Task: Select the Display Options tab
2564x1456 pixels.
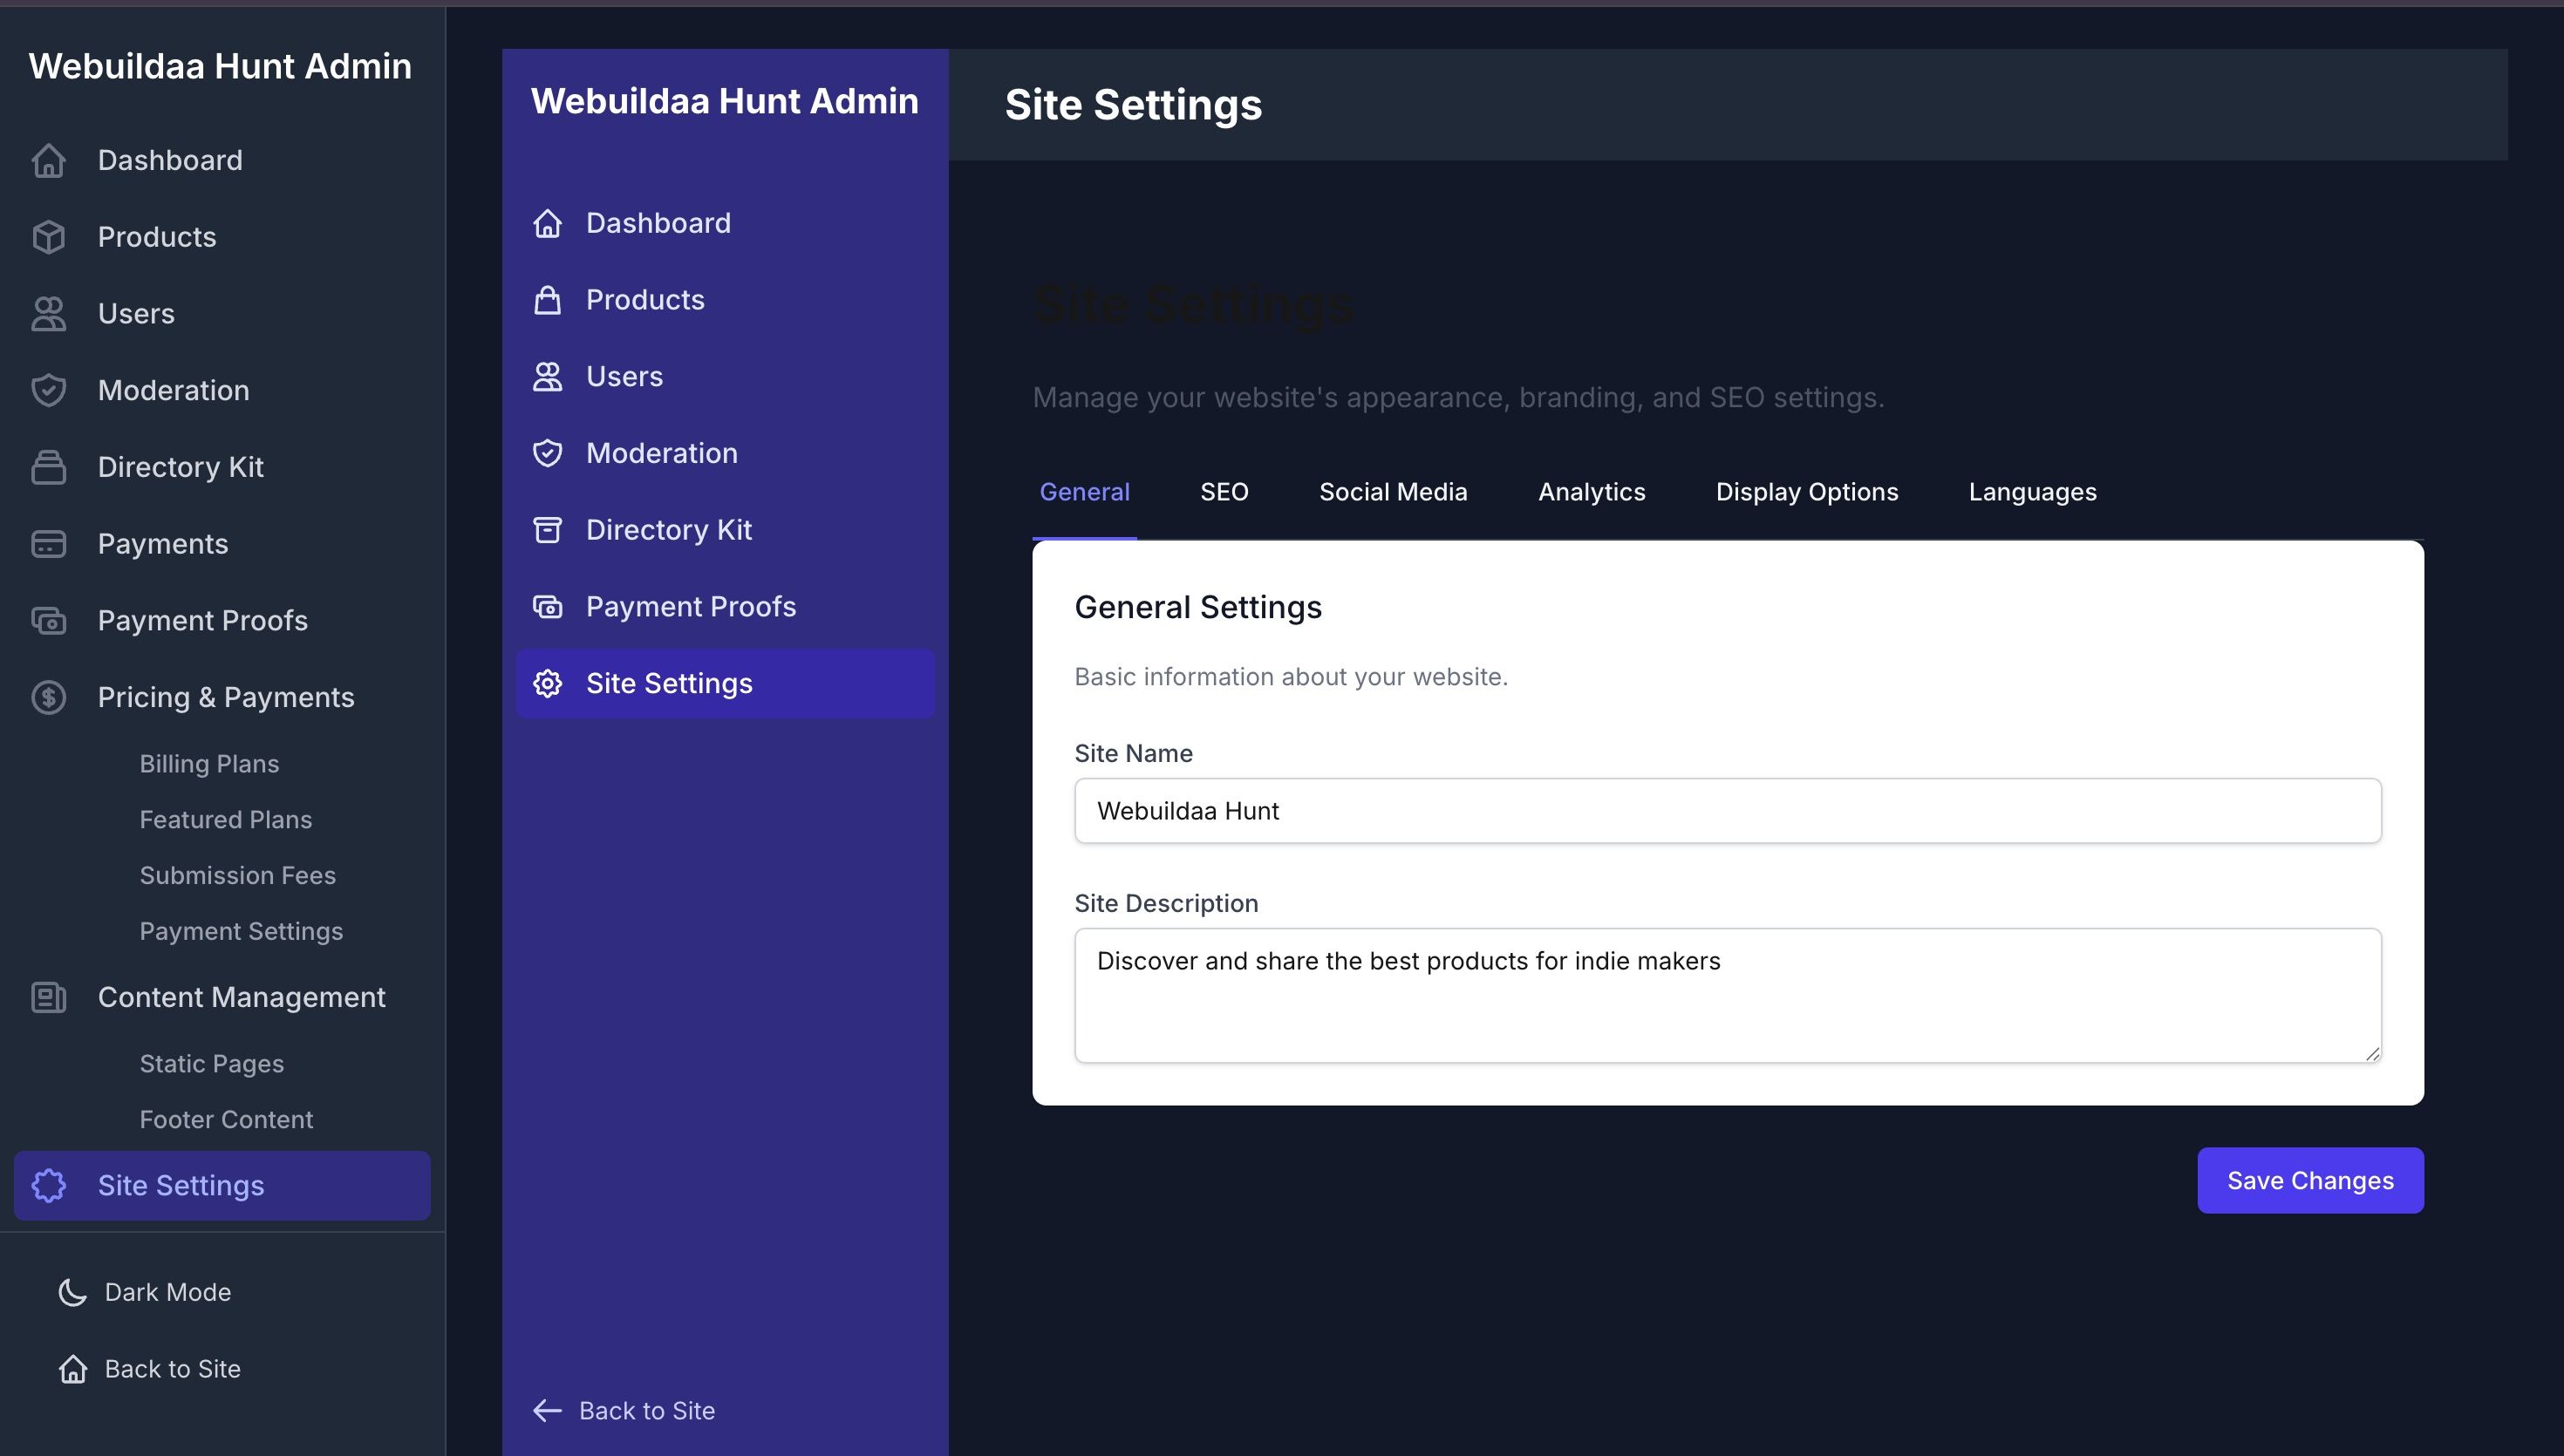Action: pos(1806,492)
